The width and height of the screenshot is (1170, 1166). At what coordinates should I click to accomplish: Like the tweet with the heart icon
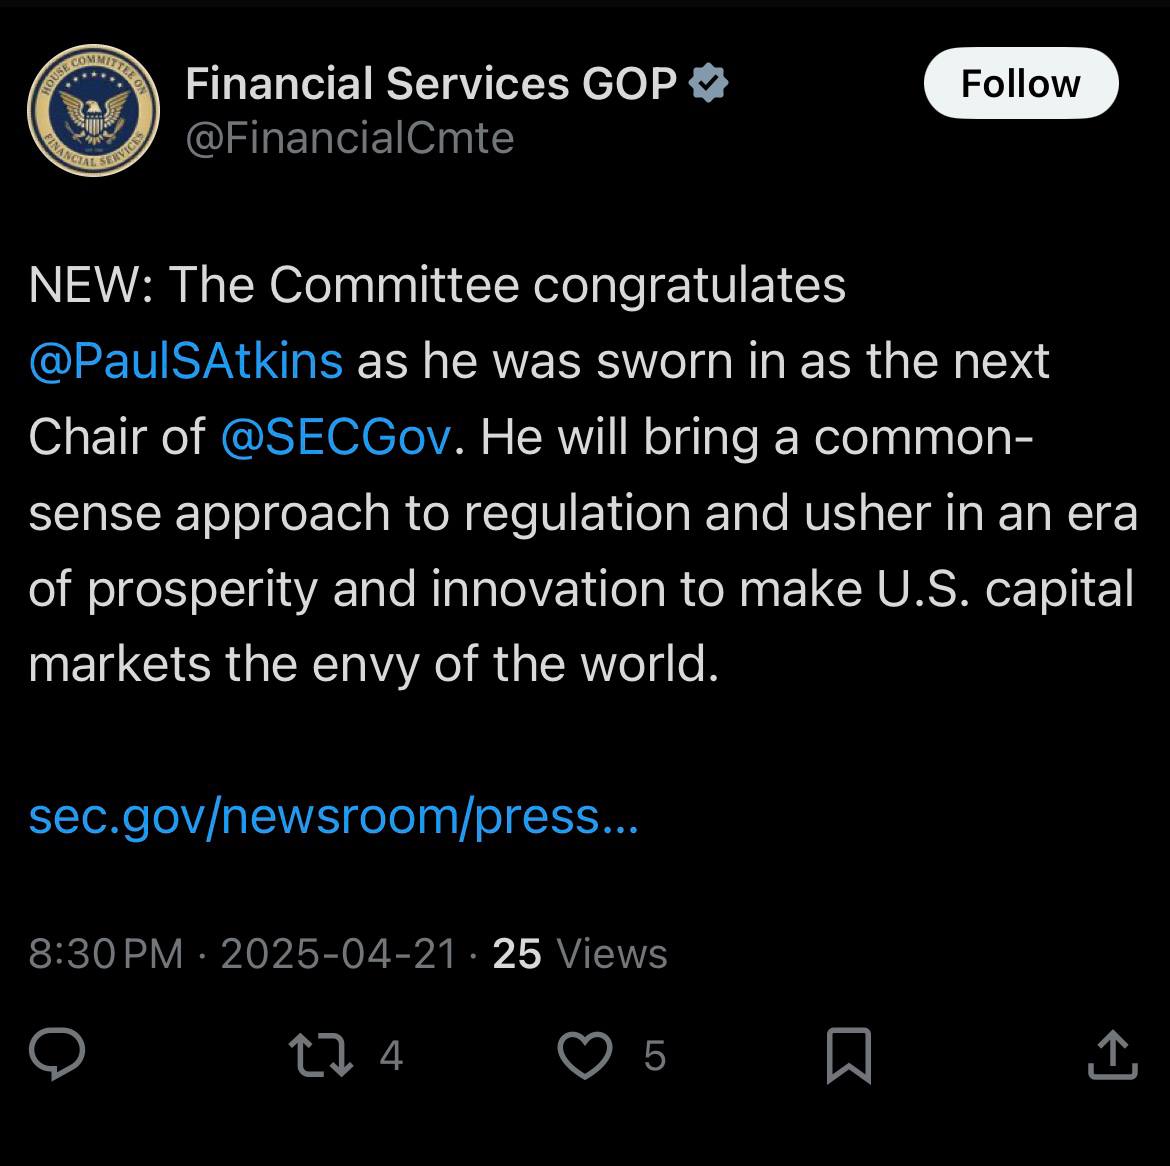coord(585,1055)
